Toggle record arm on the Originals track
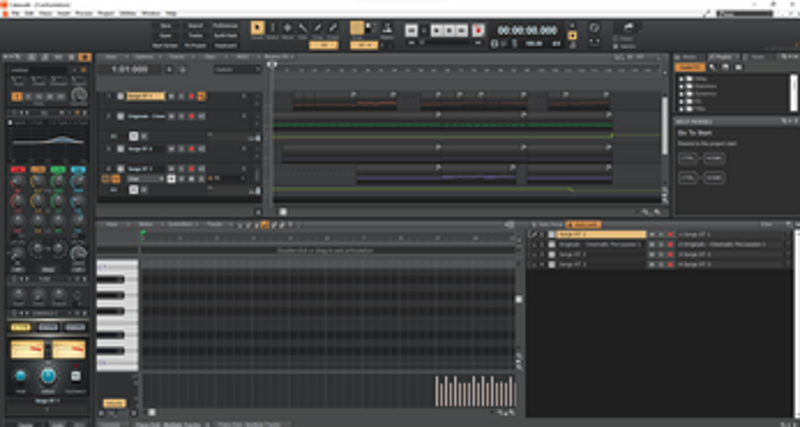 click(x=191, y=116)
